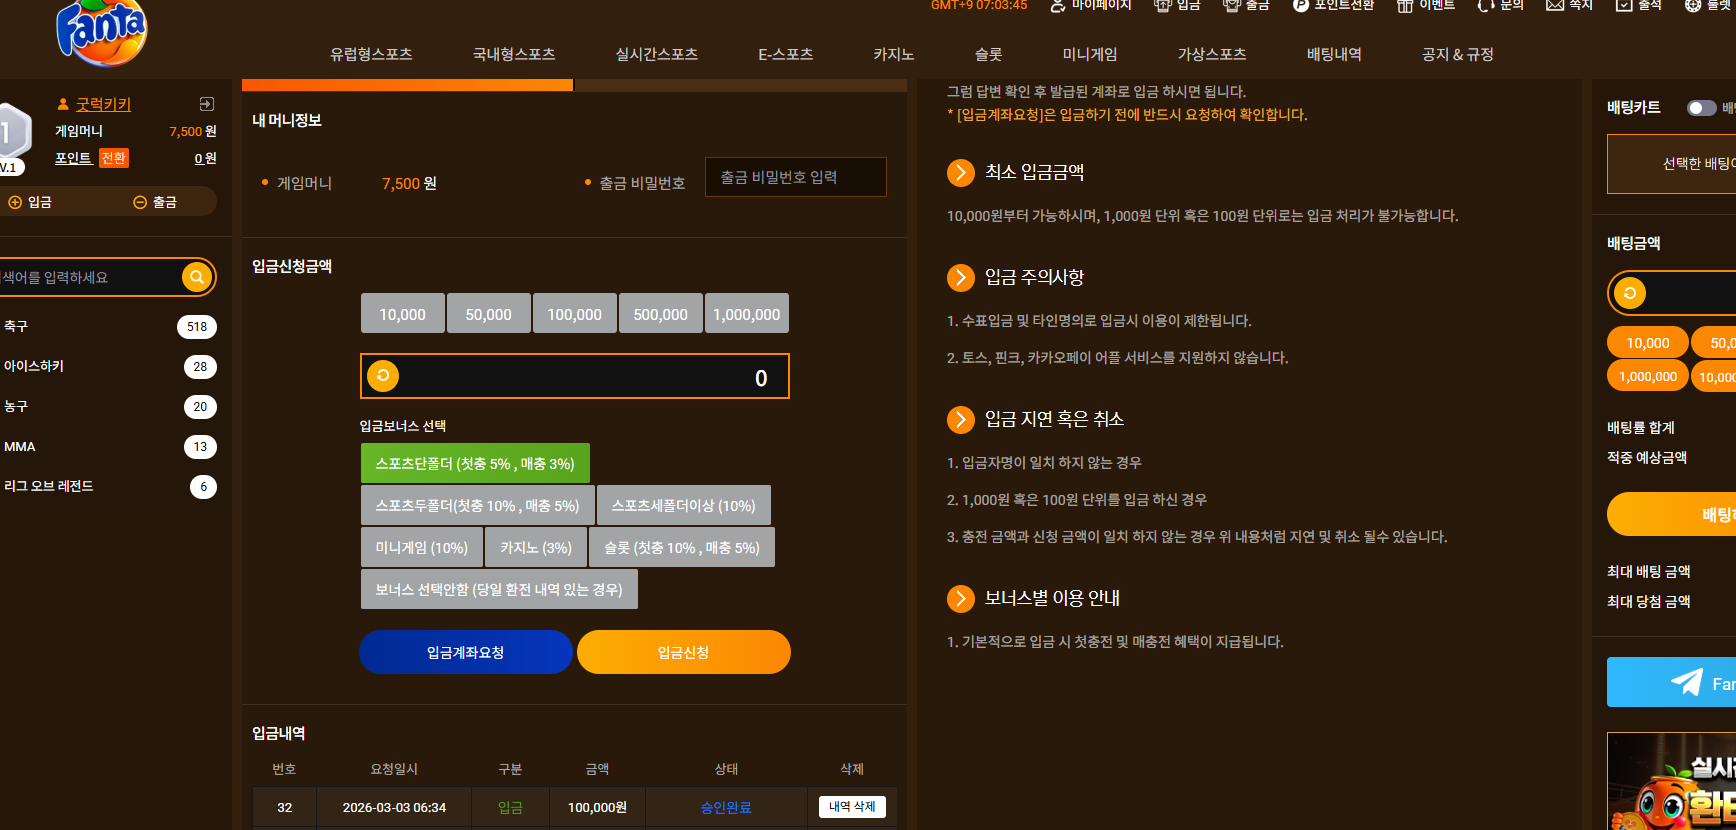Select 보너스 선택안함 bonus option
This screenshot has width=1736, height=830.
tap(499, 590)
